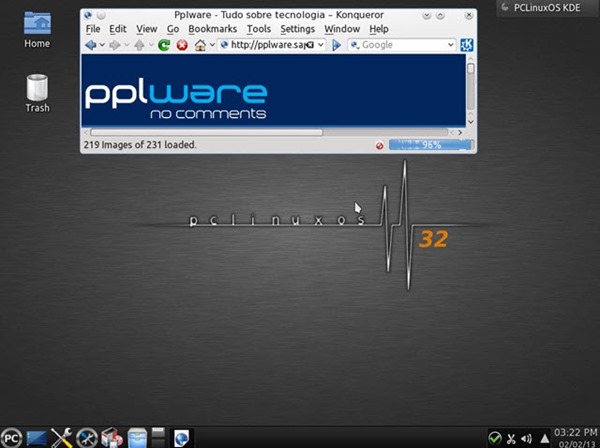Open the Bookmarks menu

(x=213, y=29)
